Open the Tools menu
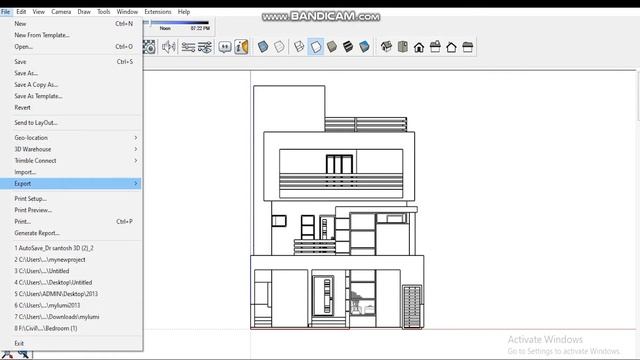640x360 pixels. pyautogui.click(x=104, y=12)
